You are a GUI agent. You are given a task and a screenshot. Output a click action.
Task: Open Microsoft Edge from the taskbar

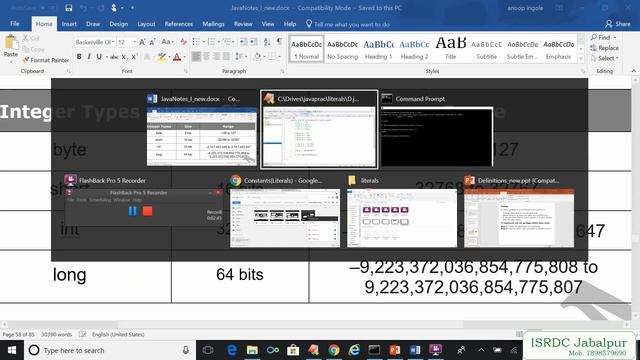[x=232, y=350]
